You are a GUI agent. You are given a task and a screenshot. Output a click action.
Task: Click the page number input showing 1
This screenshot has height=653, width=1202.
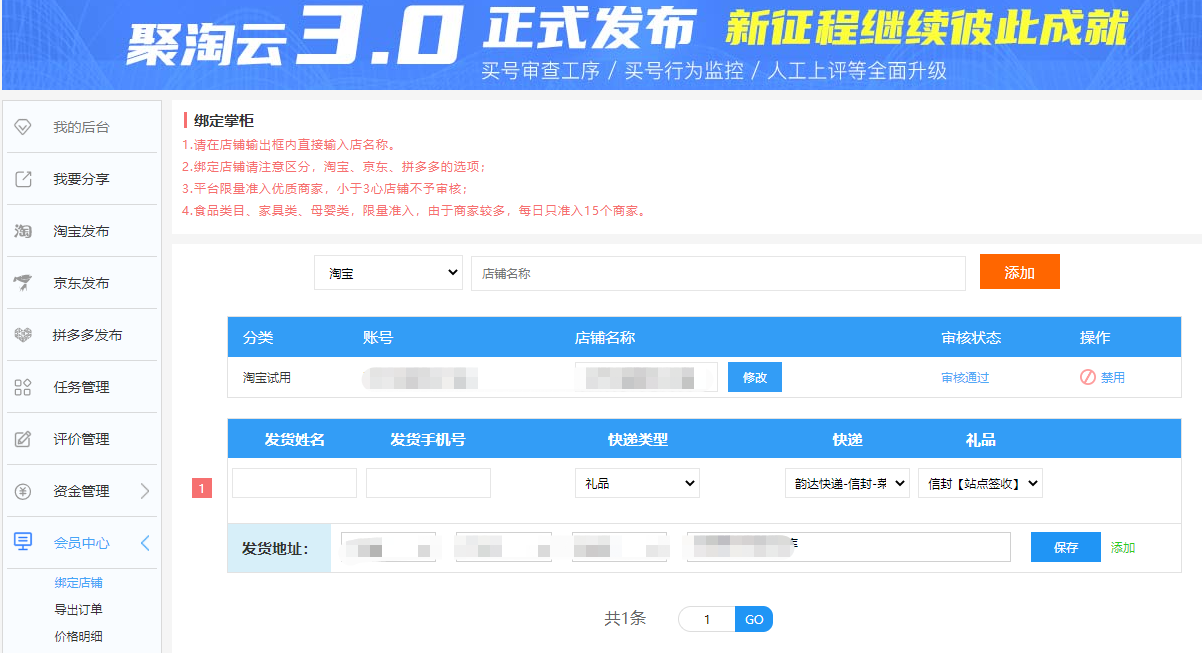(x=707, y=620)
